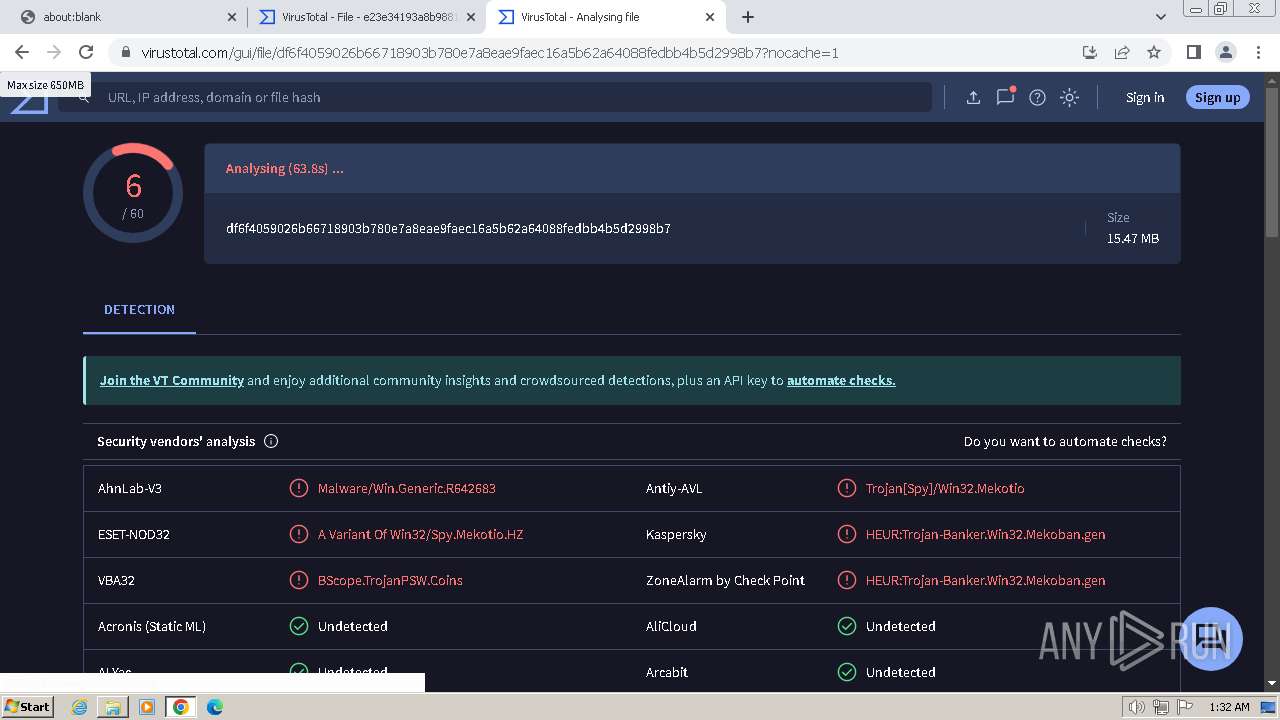Click Do you want to automate checks?

pos(1065,441)
